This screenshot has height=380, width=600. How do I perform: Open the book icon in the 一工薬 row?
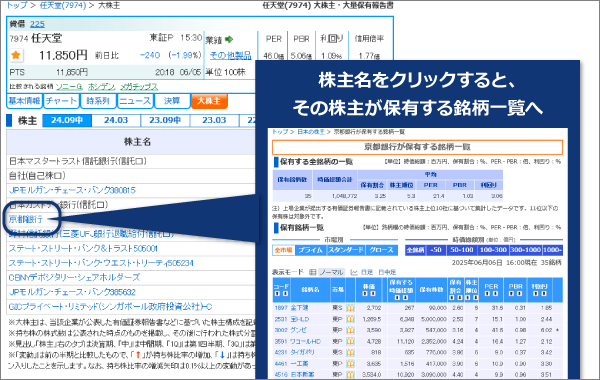[x=350, y=363]
